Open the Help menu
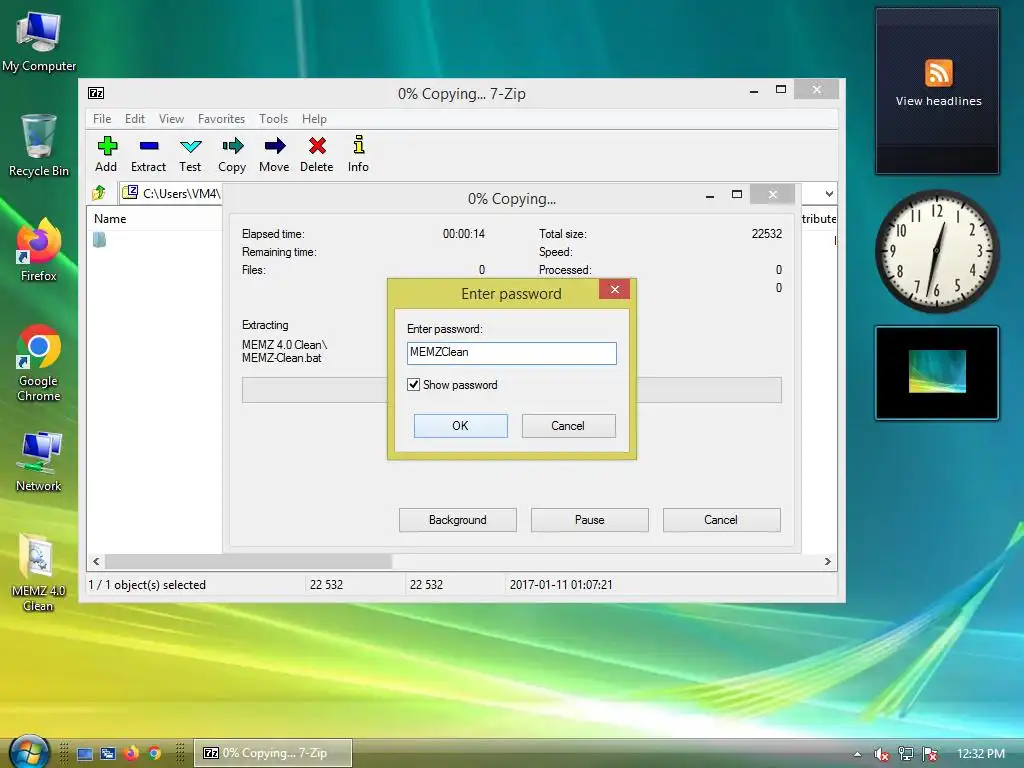The image size is (1024, 768). pos(314,119)
